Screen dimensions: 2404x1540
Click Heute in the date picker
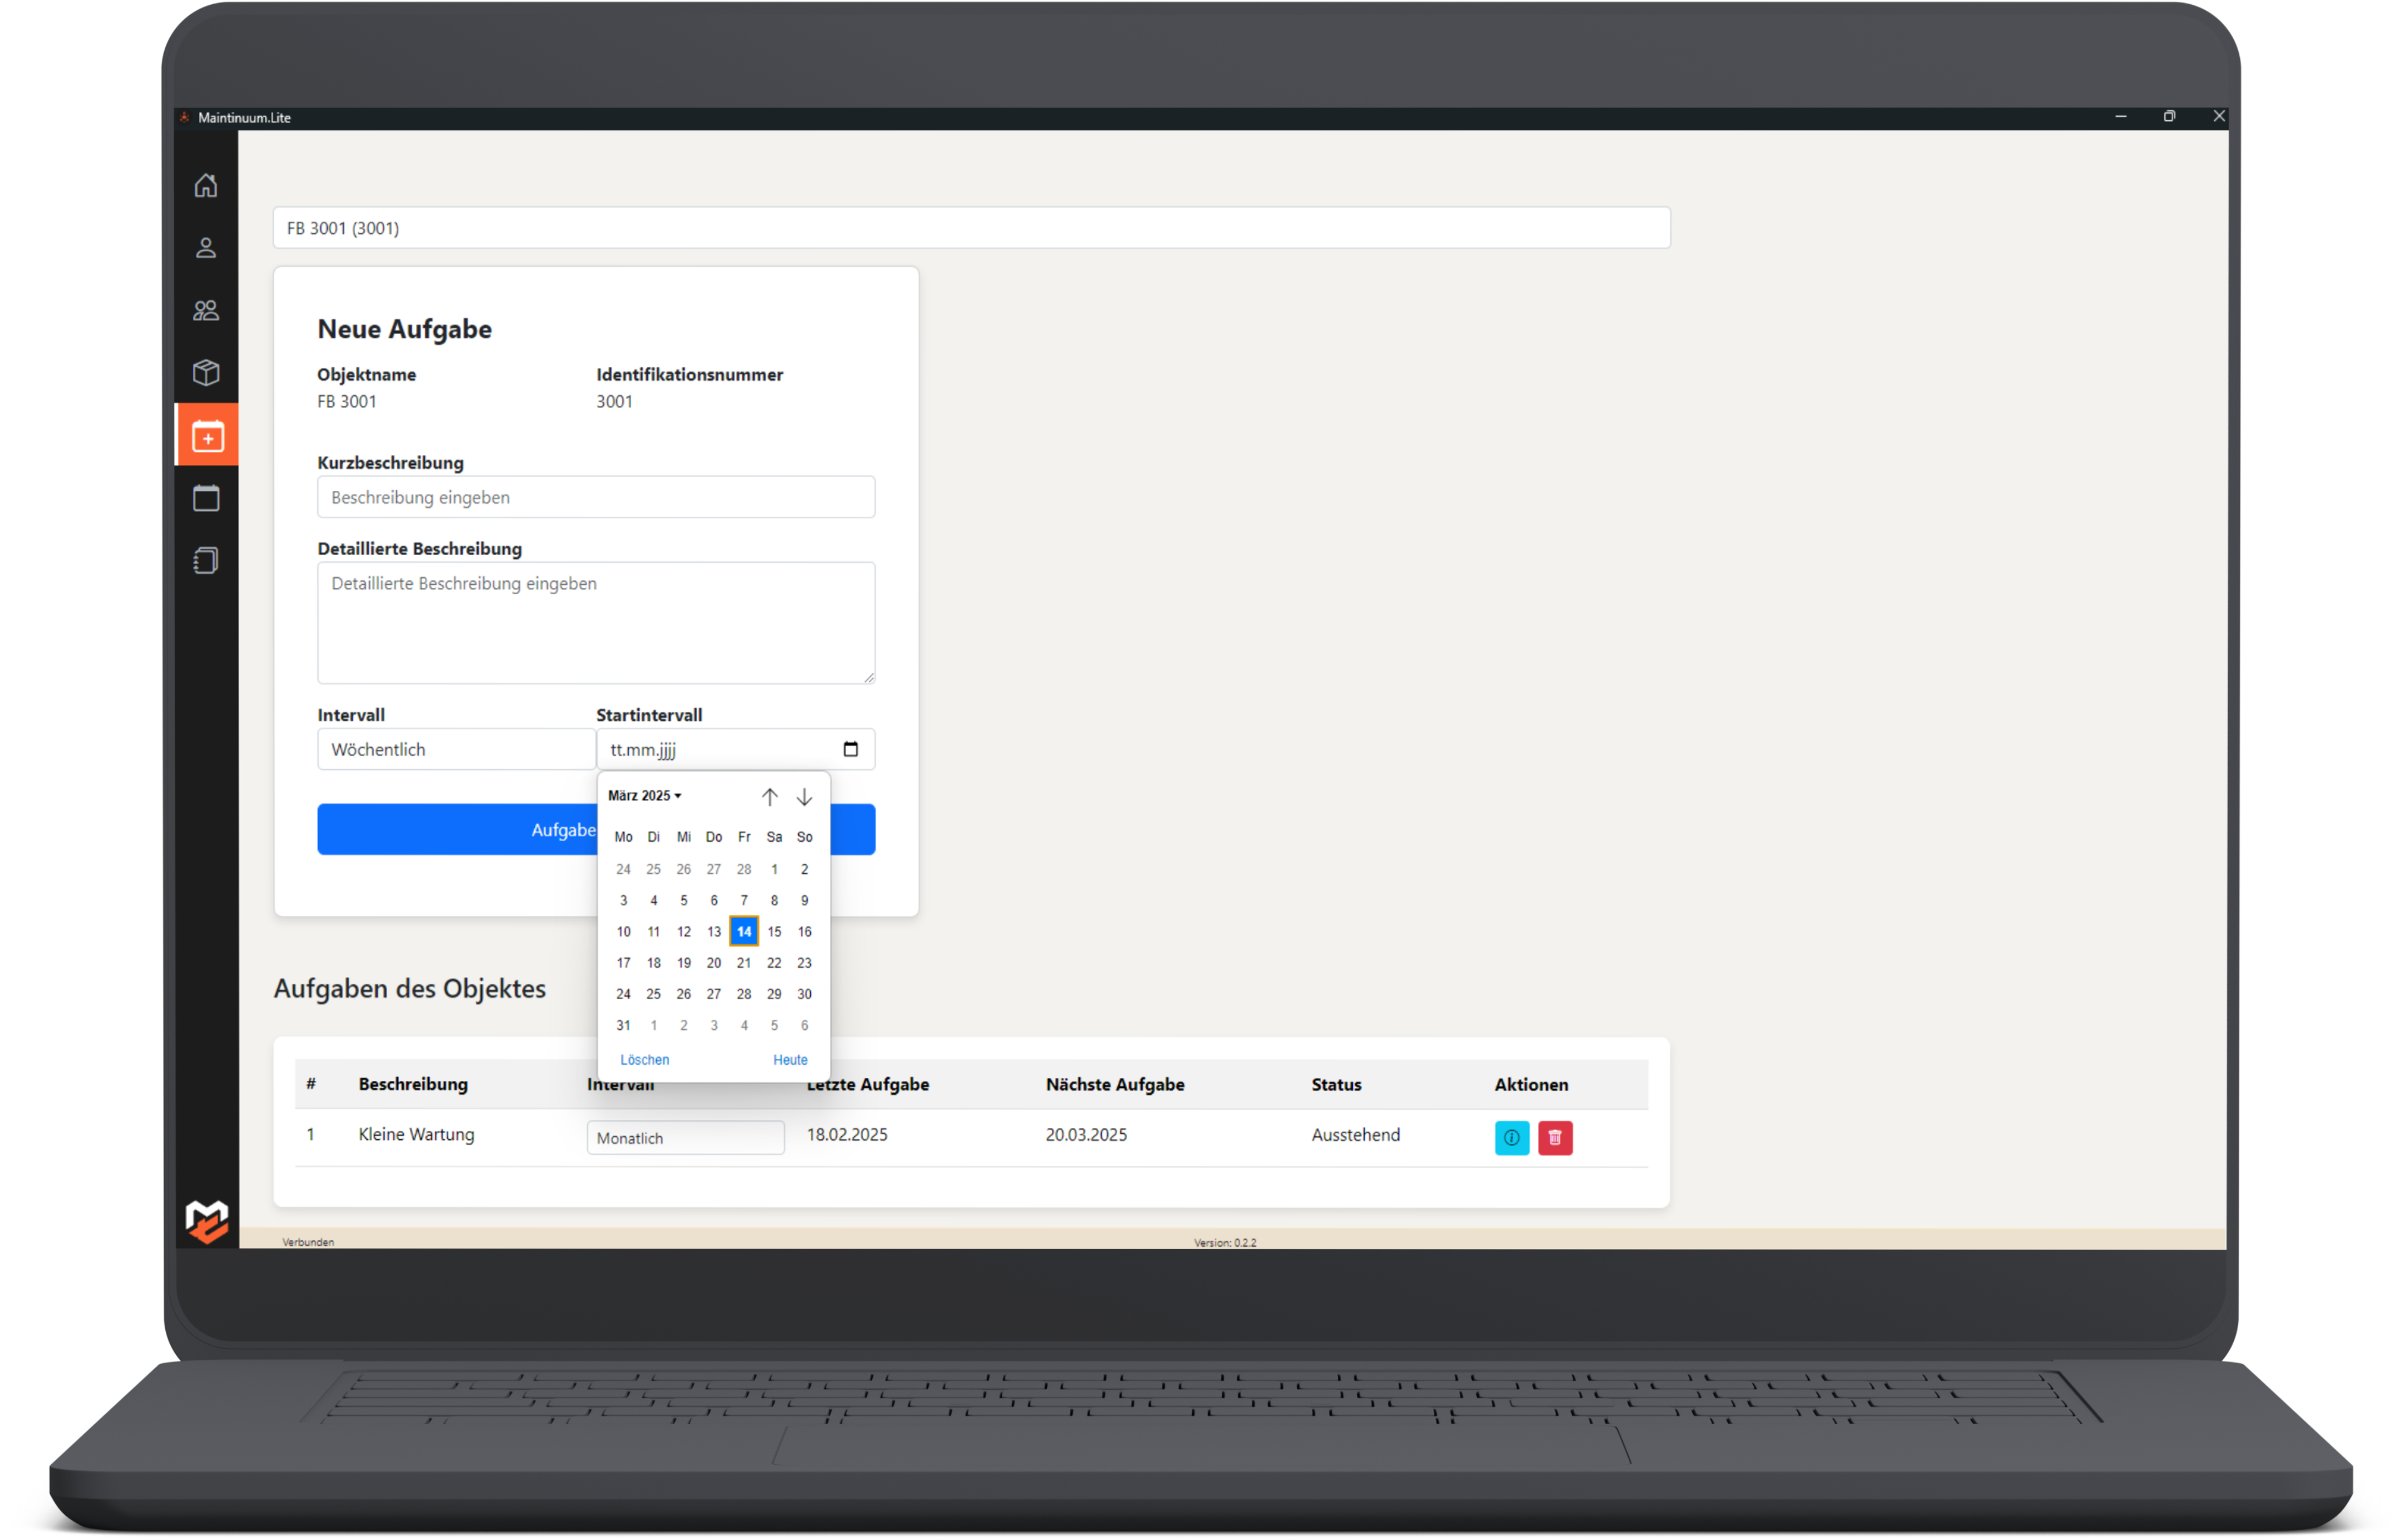point(790,1060)
